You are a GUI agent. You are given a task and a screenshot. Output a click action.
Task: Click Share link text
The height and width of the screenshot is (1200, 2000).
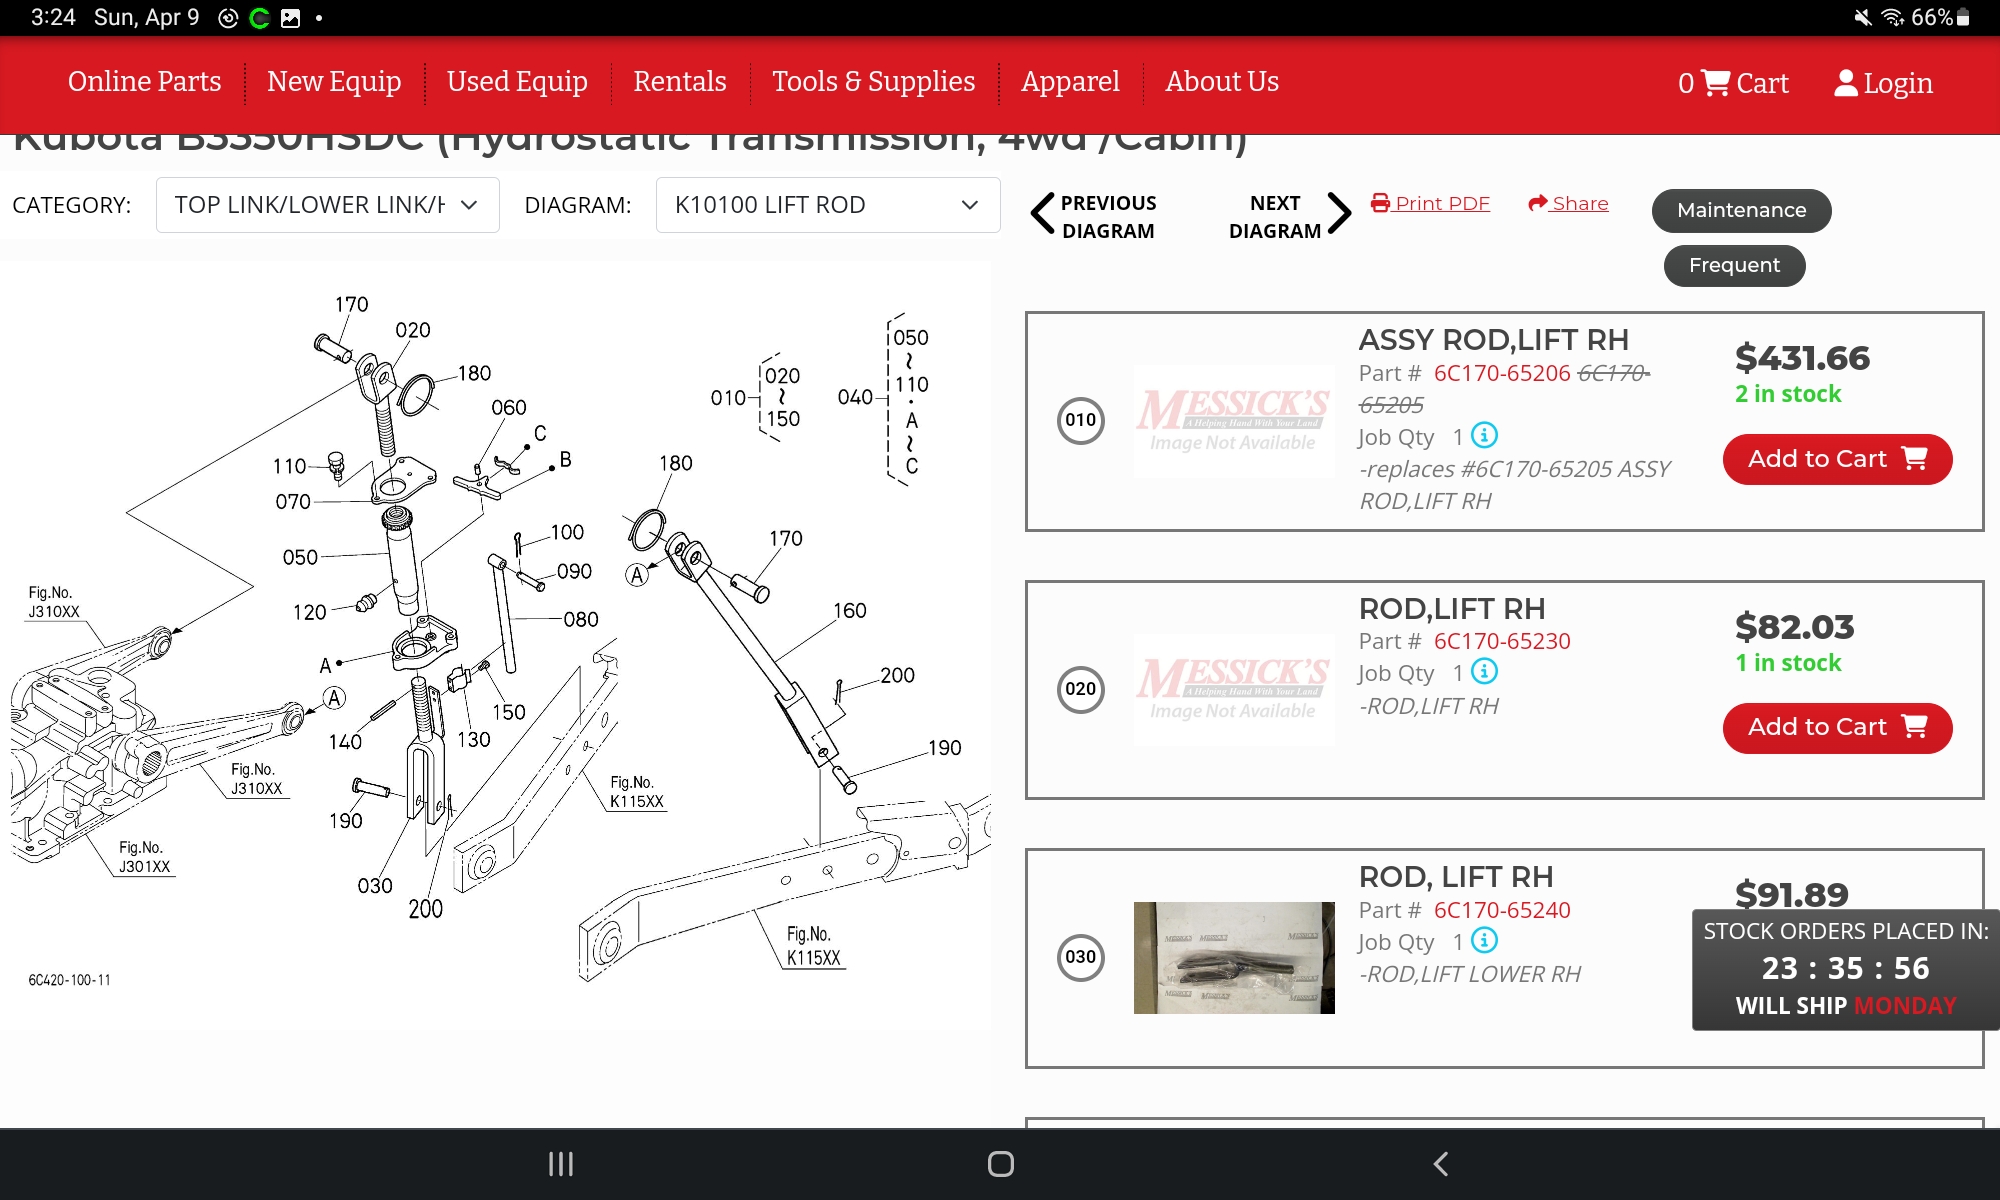(1580, 203)
